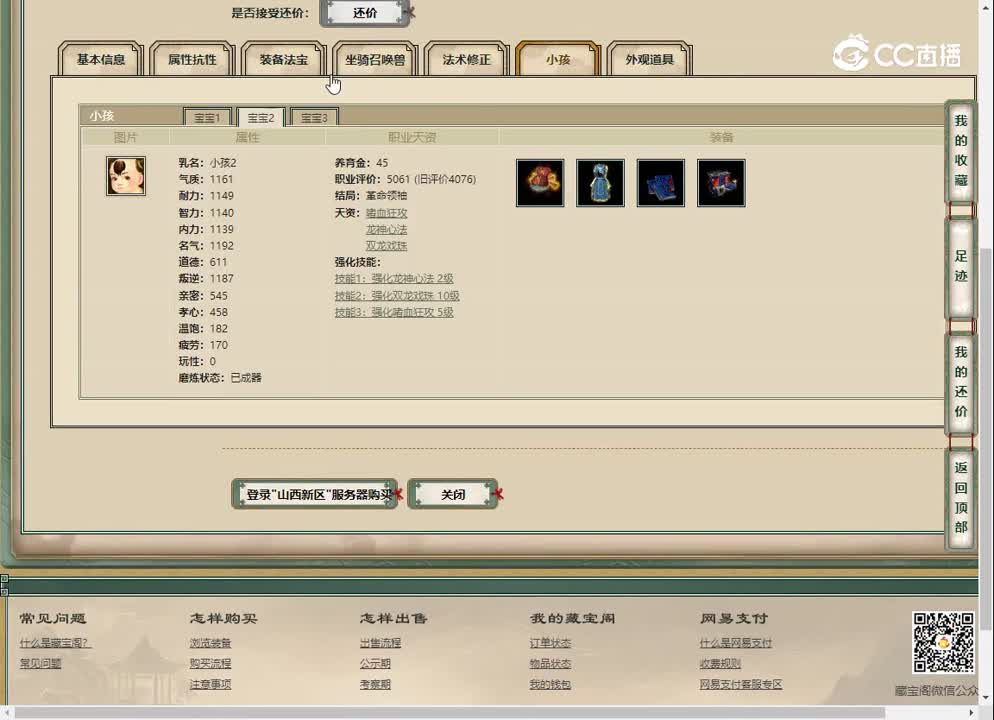
Task: Click 返回顶部 to go back to top
Action: (959, 500)
